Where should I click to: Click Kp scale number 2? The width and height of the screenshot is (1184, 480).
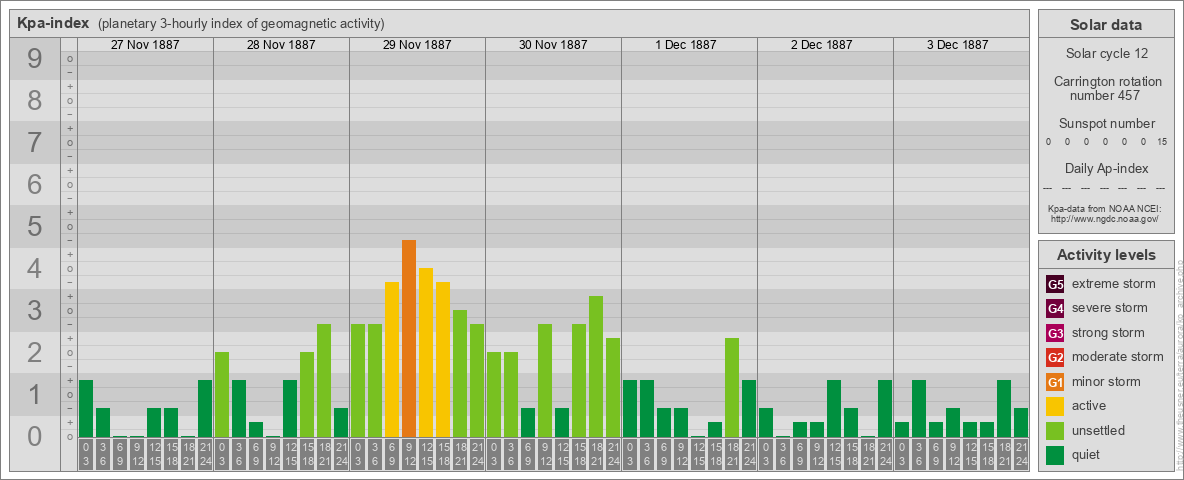pyautogui.click(x=34, y=352)
